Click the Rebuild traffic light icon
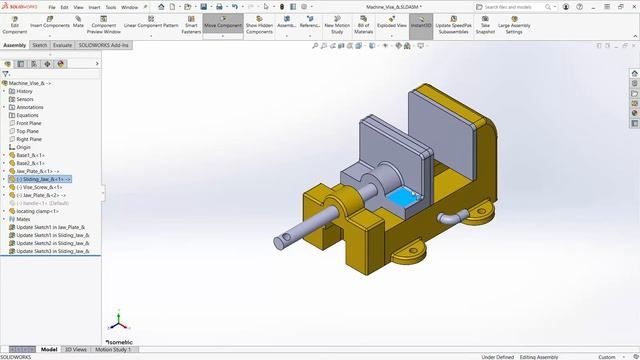The width and height of the screenshot is (640, 360). (282, 7)
